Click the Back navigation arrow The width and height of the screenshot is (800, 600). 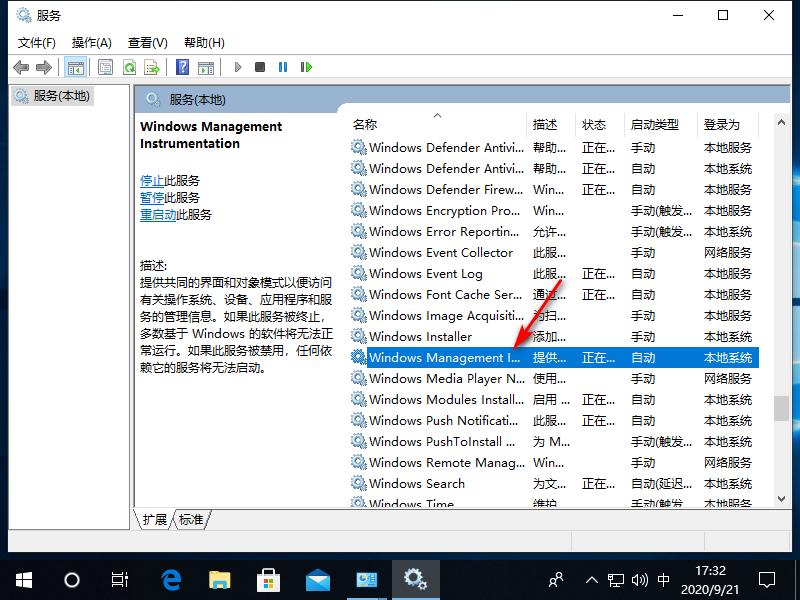(22, 66)
